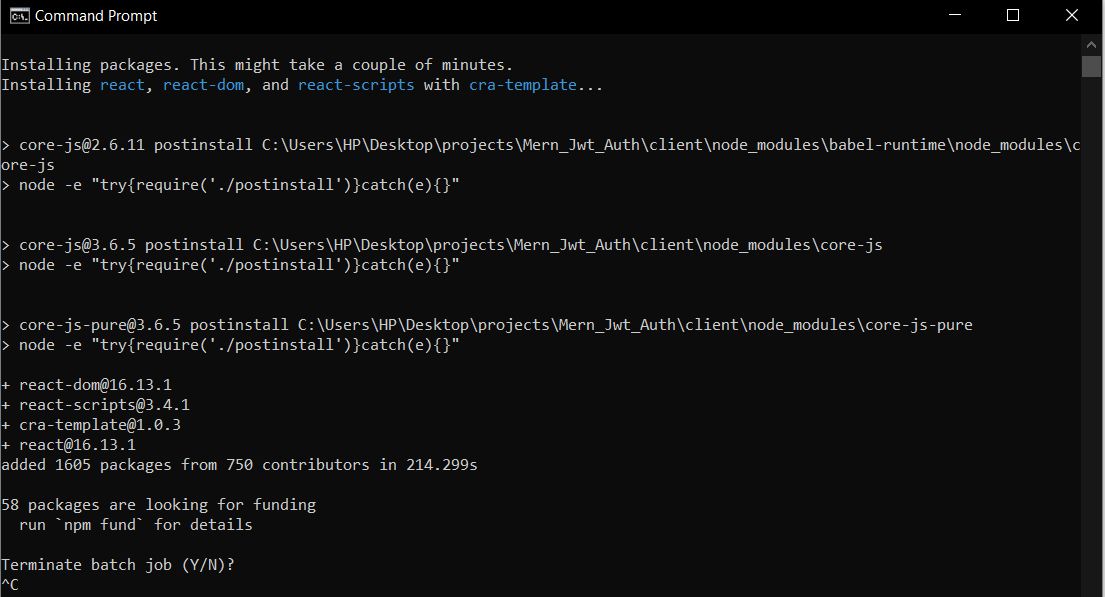Screen dimensions: 1105x597
Task: Click the node -e command under core-js-pure
Action: 230,345
